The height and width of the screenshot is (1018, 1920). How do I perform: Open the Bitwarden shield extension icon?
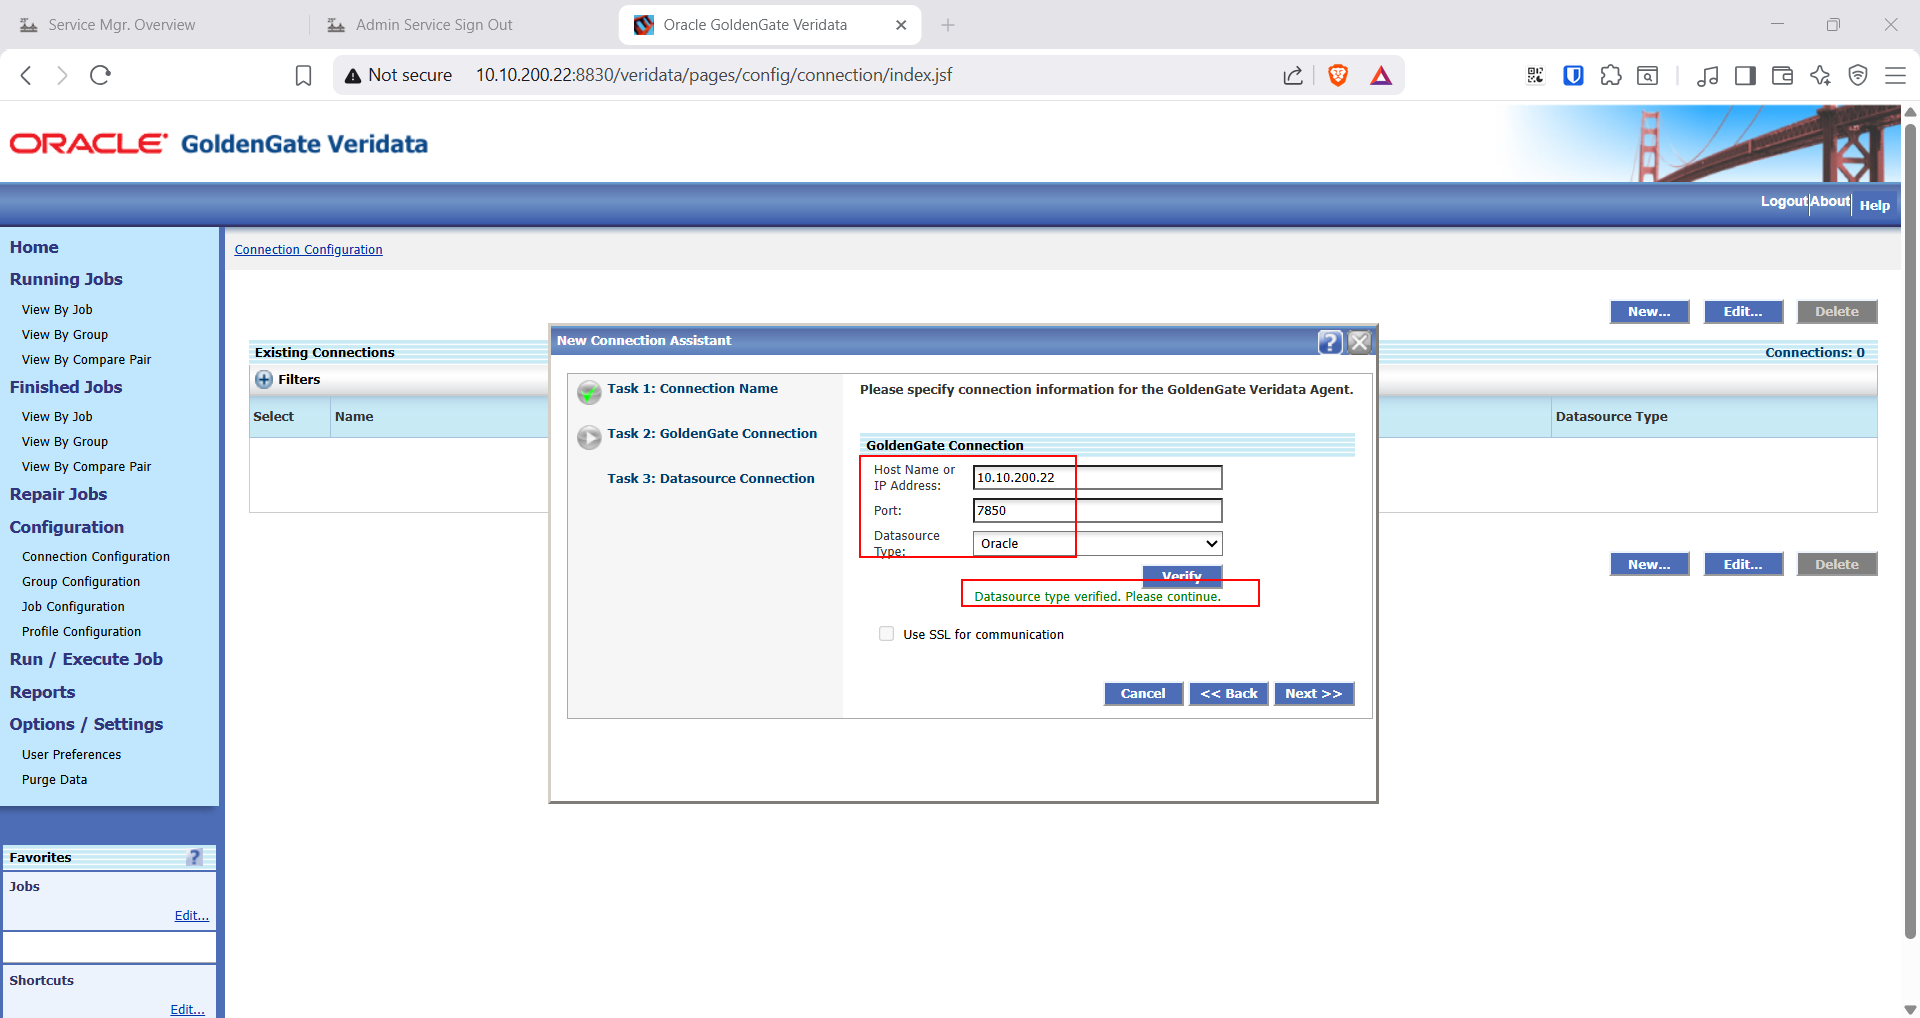pos(1573,75)
